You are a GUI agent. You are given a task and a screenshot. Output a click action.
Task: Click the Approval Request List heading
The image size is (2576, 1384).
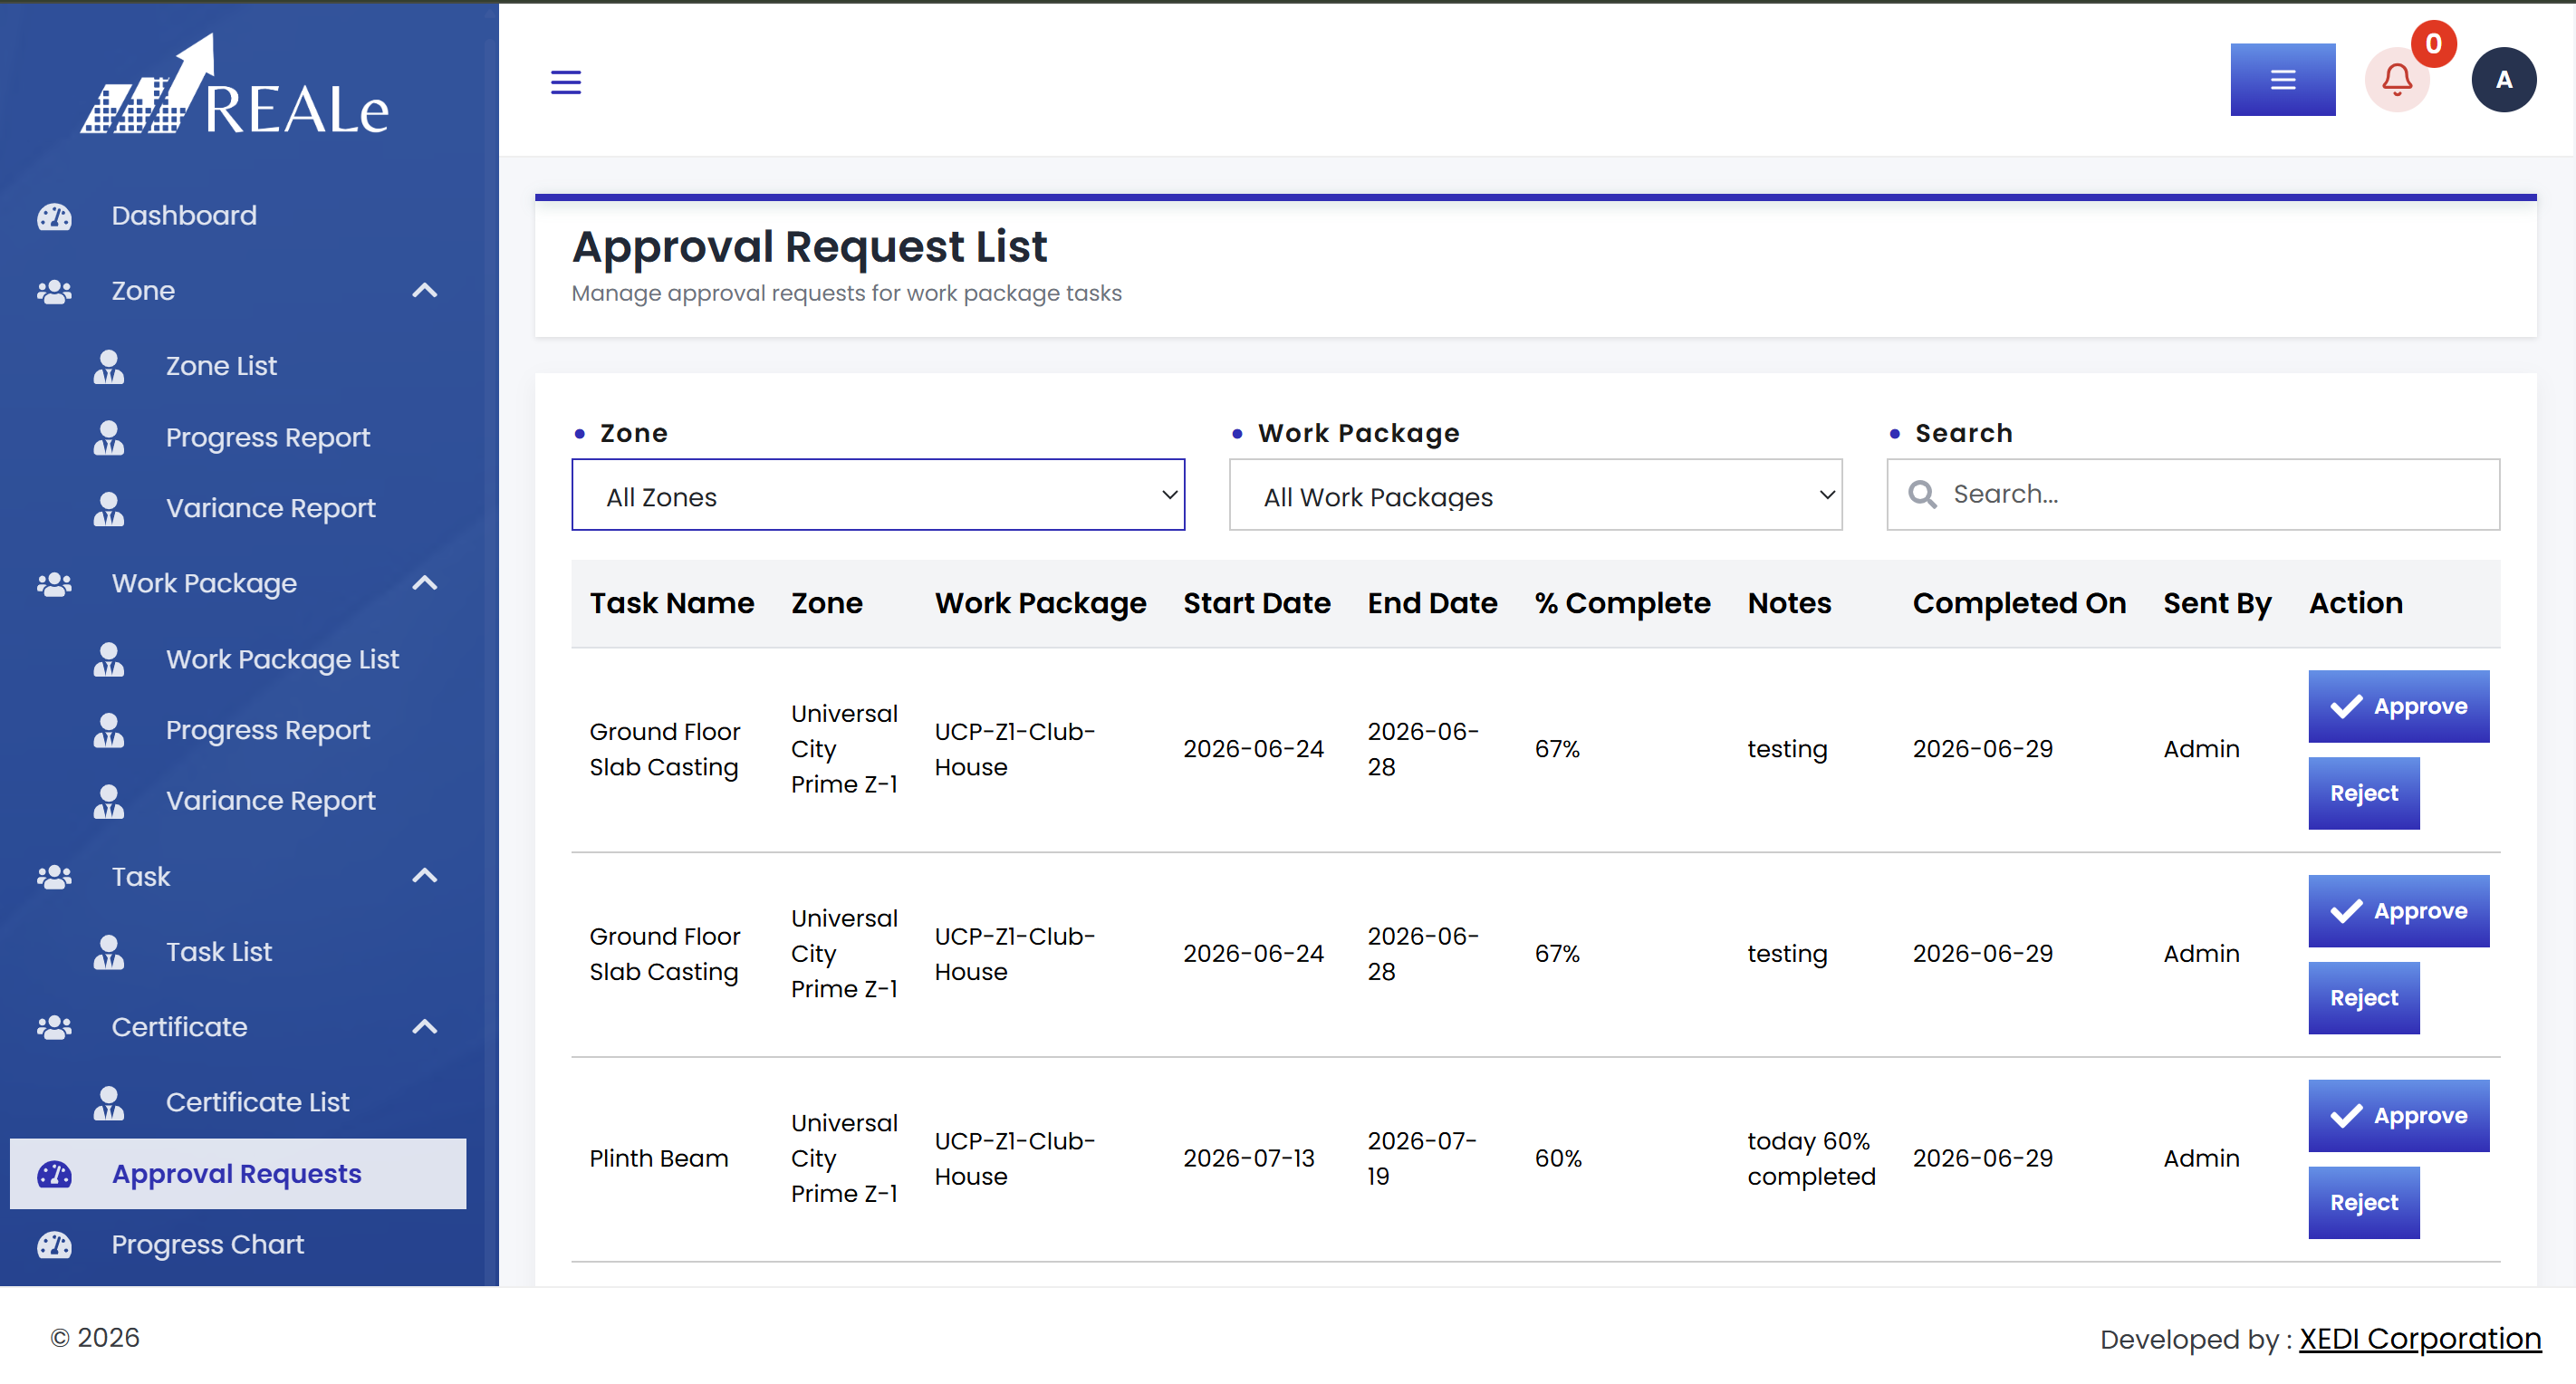coord(809,247)
